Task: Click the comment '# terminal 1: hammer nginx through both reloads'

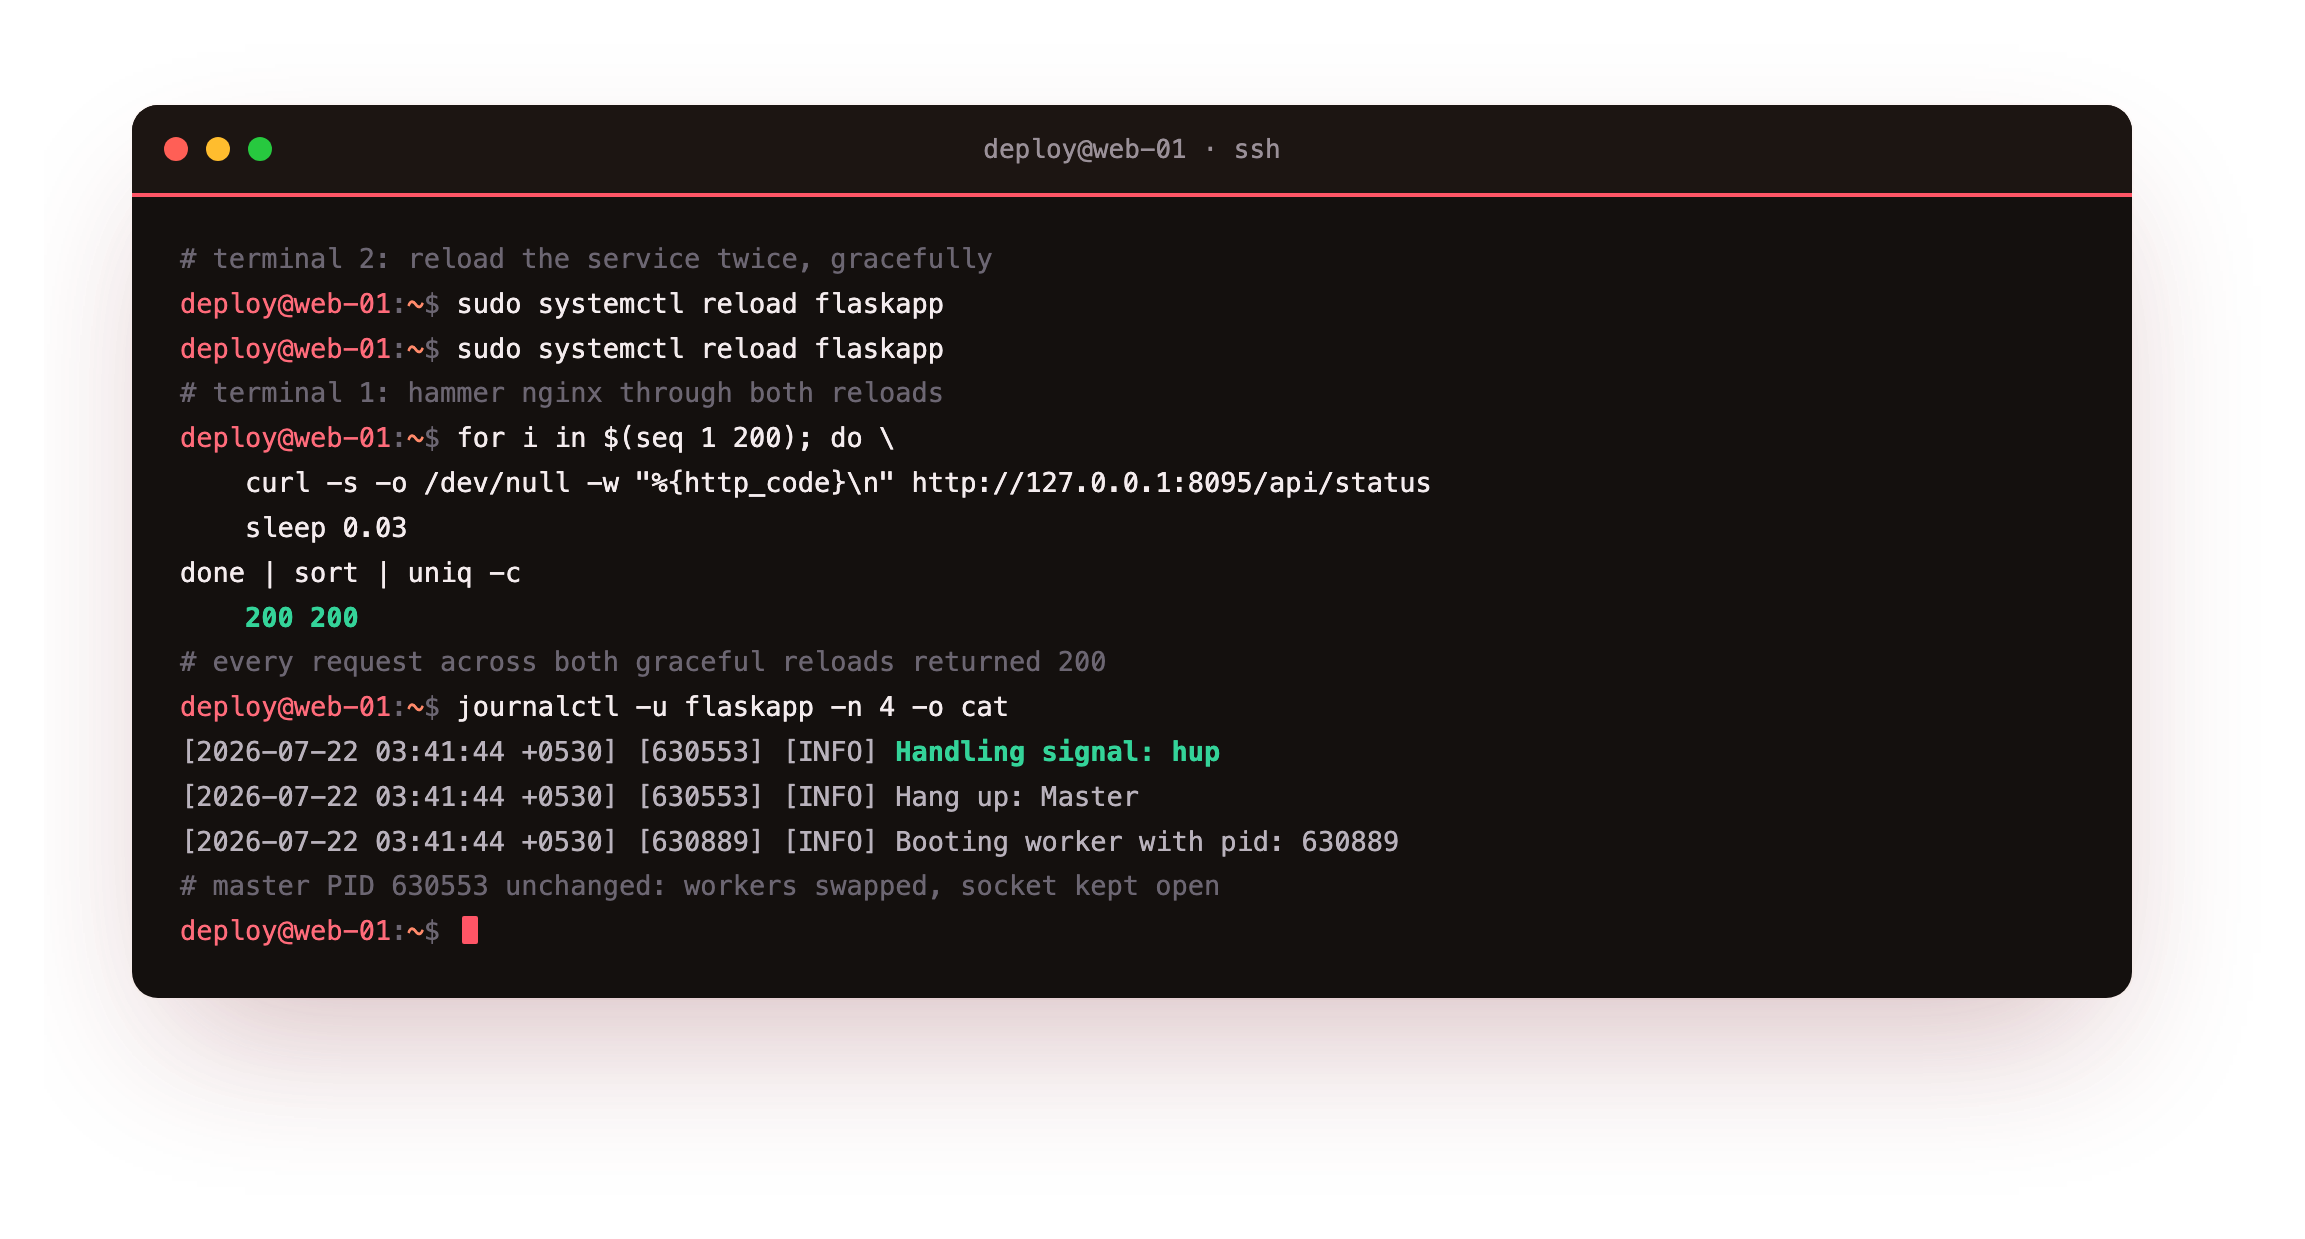Action: pos(561,393)
